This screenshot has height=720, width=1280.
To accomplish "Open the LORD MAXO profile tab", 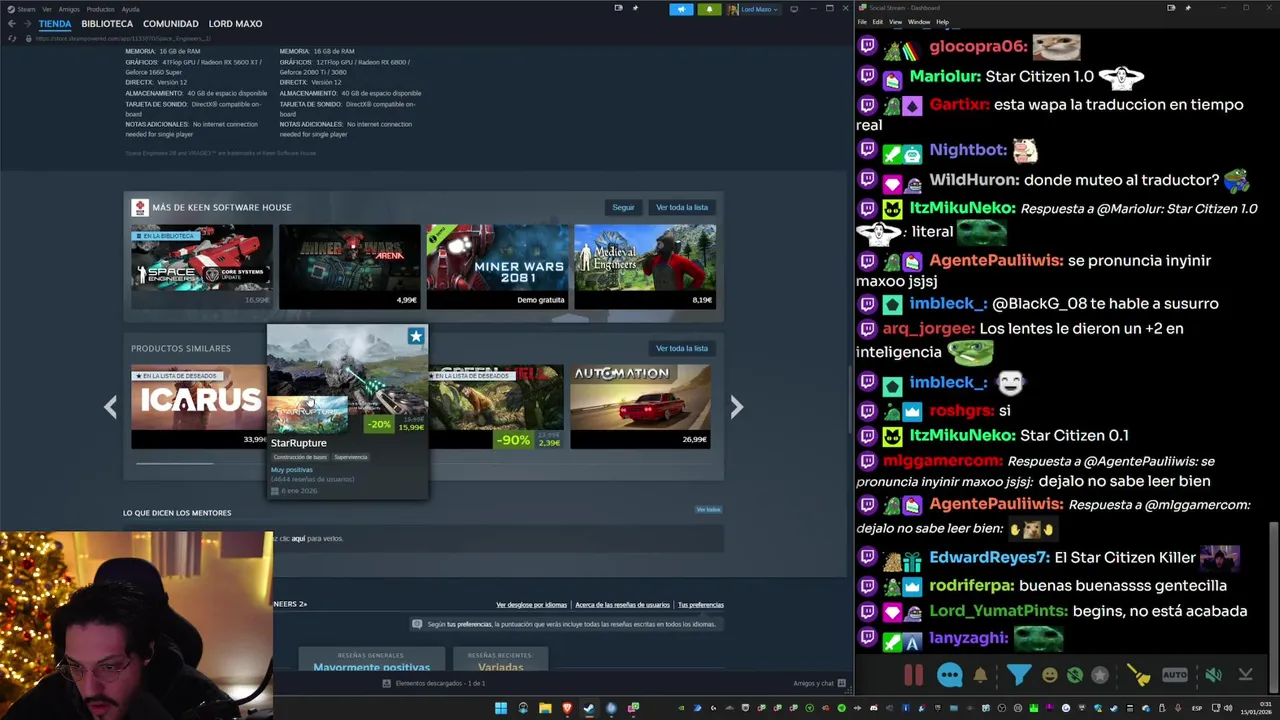I will pyautogui.click(x=236, y=23).
